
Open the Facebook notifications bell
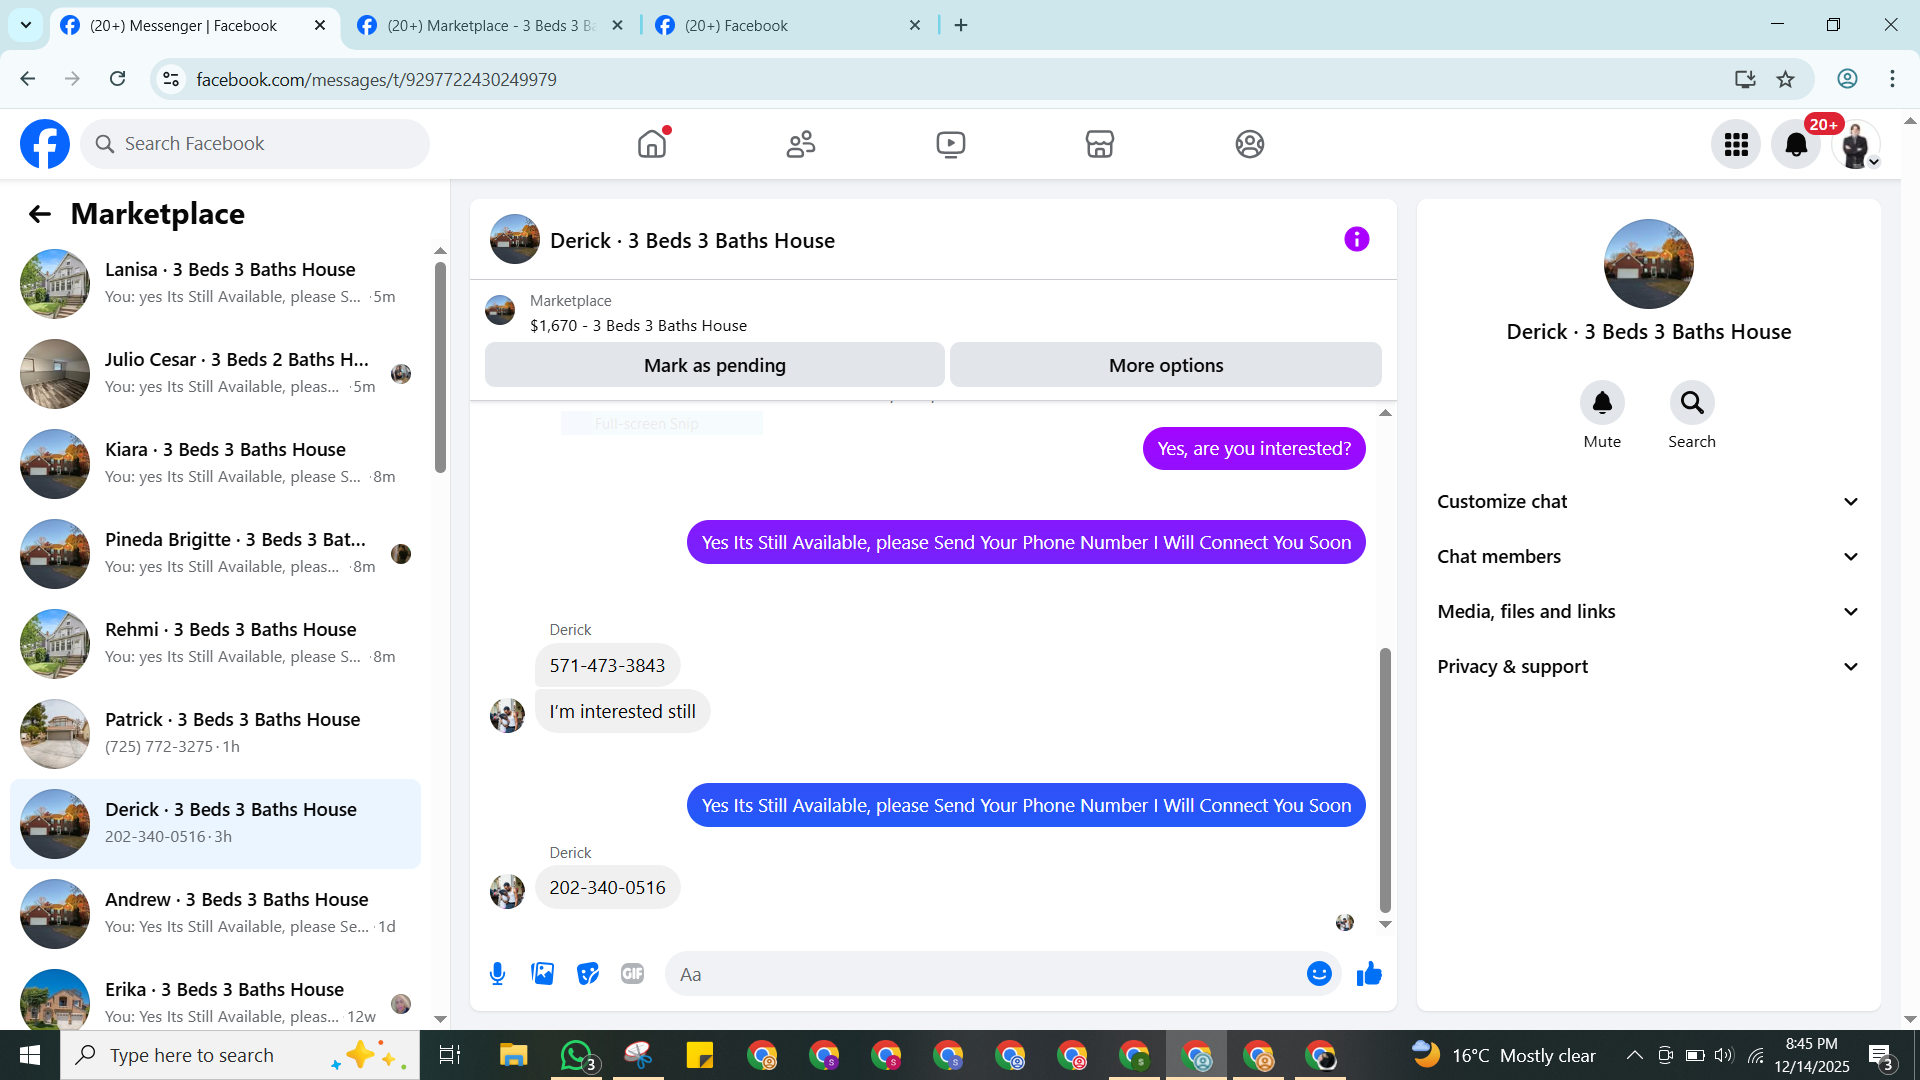[1795, 145]
